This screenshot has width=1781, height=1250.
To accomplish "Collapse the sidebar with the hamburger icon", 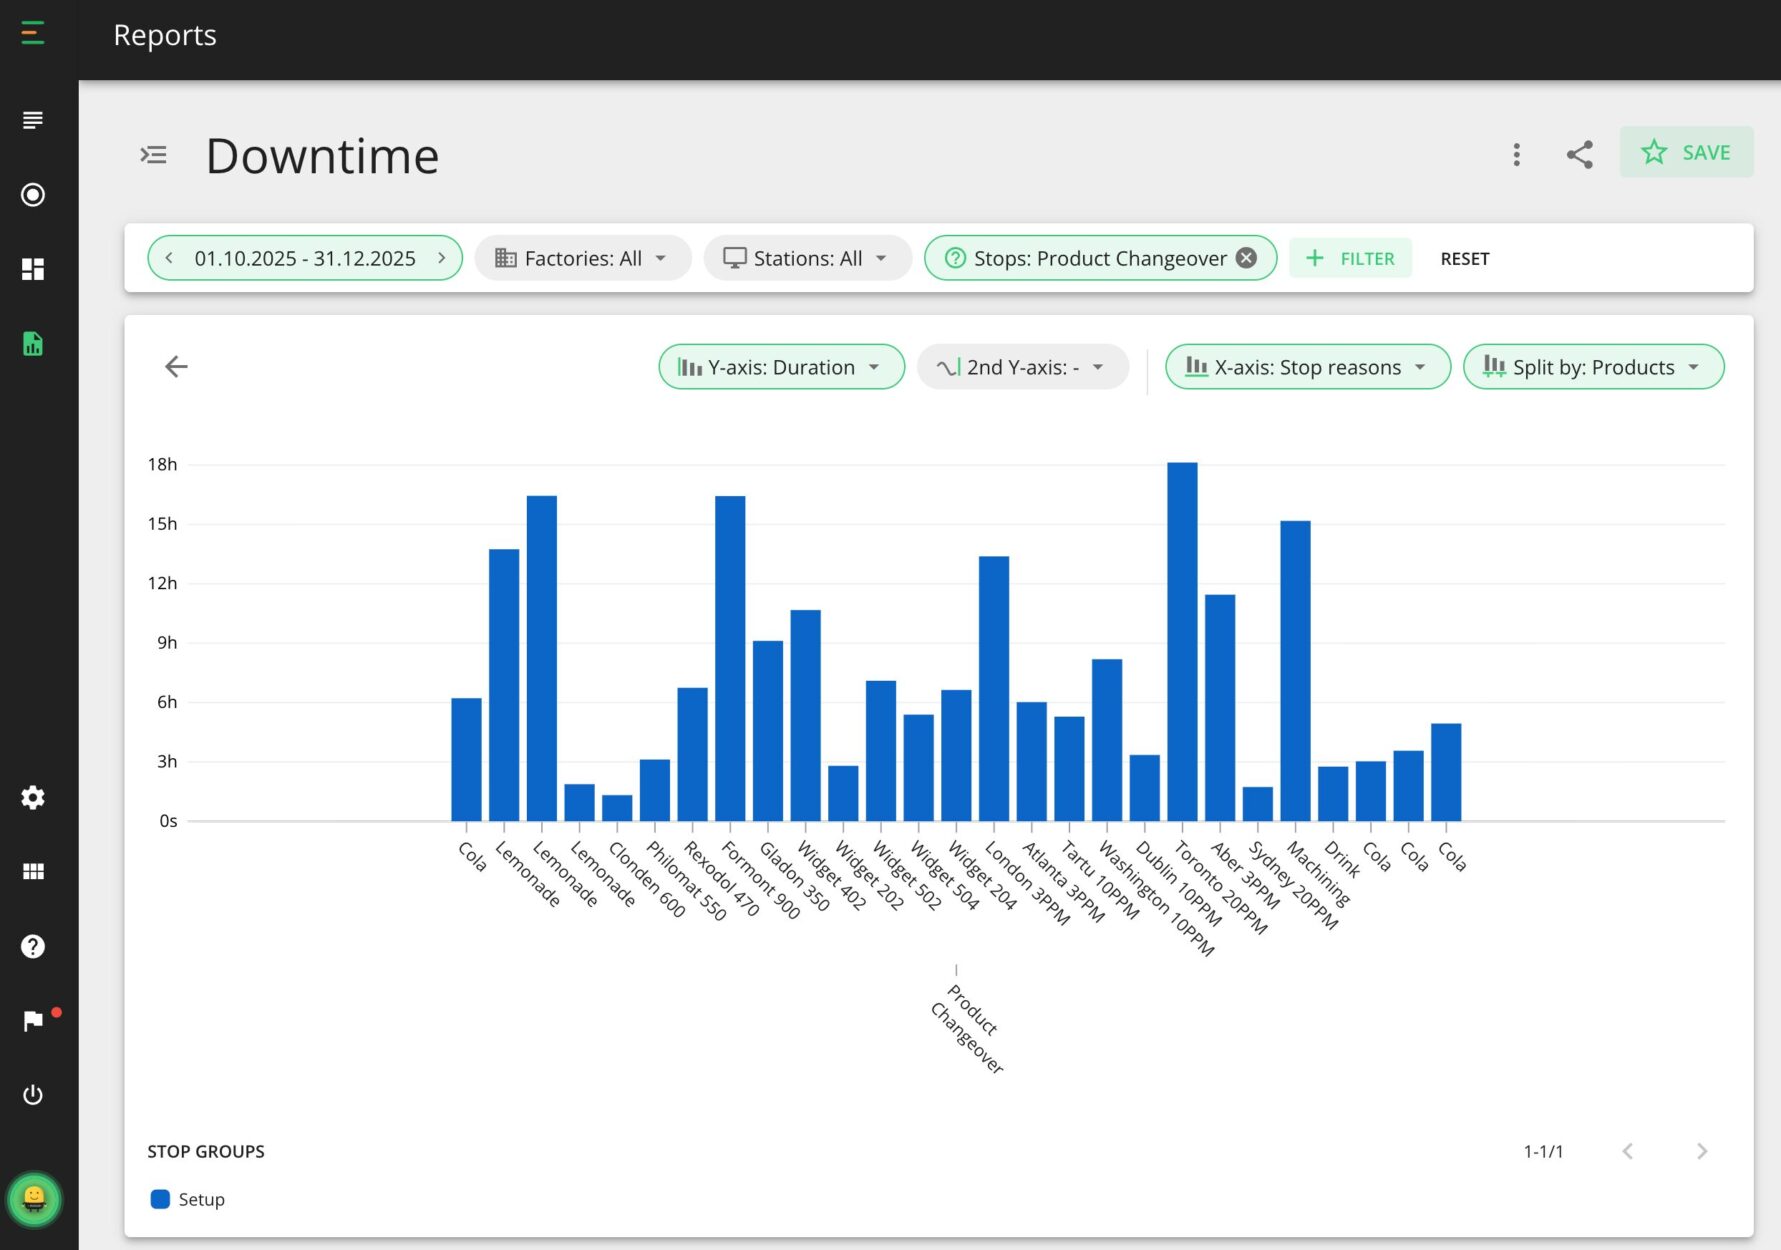I will click(33, 32).
